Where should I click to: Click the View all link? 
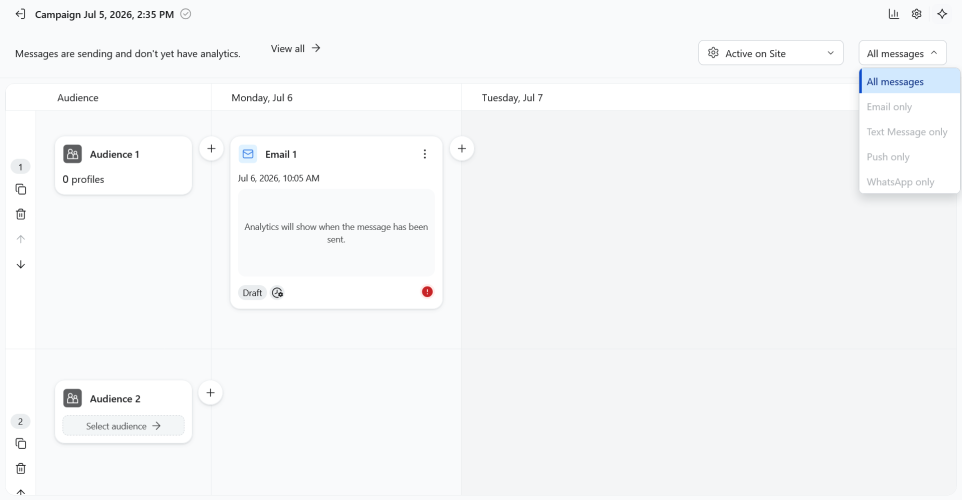pos(296,48)
